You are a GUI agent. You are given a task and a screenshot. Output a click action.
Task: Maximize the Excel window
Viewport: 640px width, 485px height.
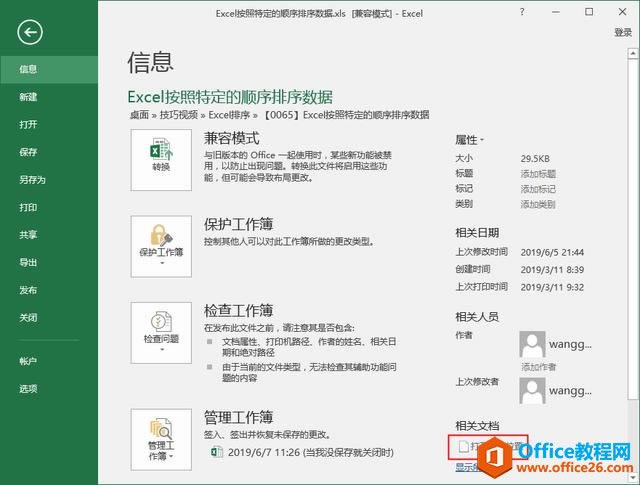589,12
